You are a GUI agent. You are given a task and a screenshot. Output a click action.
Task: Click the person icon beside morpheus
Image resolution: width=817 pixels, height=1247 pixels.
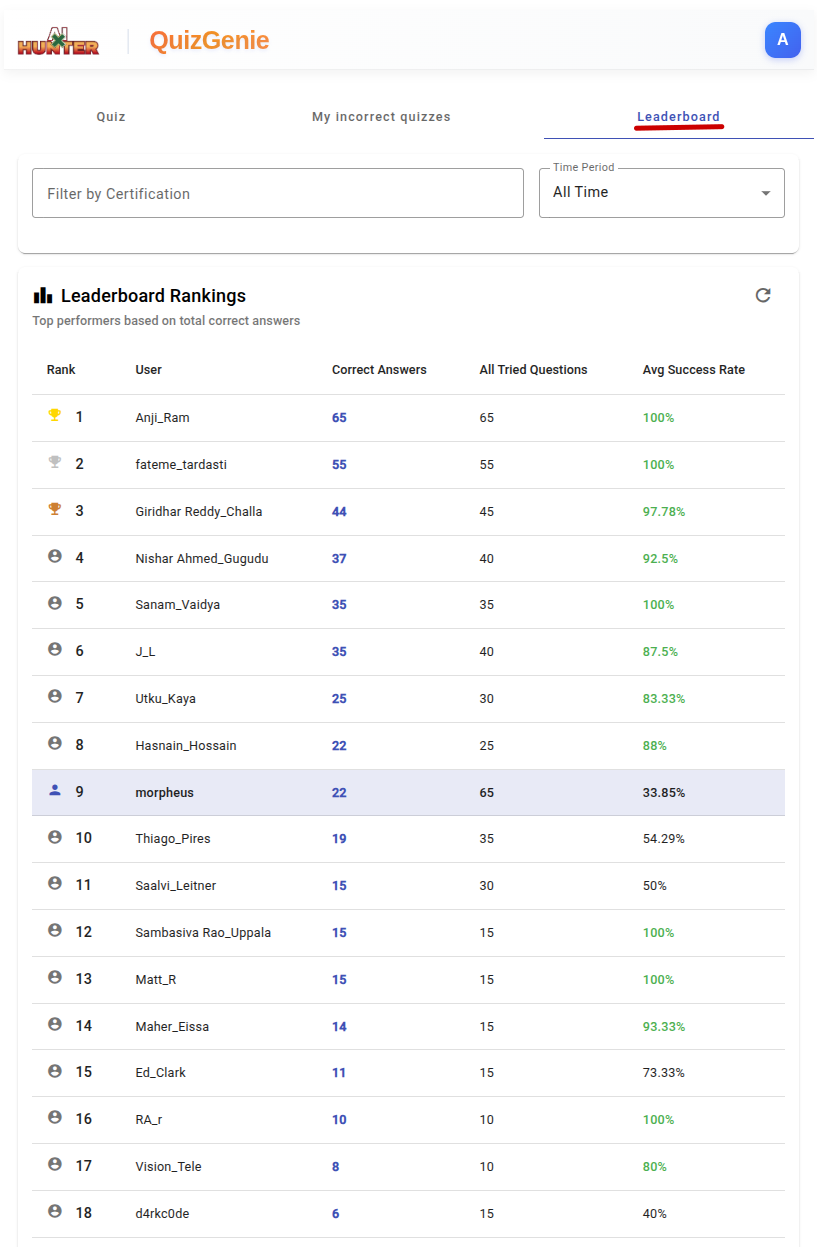click(x=55, y=791)
